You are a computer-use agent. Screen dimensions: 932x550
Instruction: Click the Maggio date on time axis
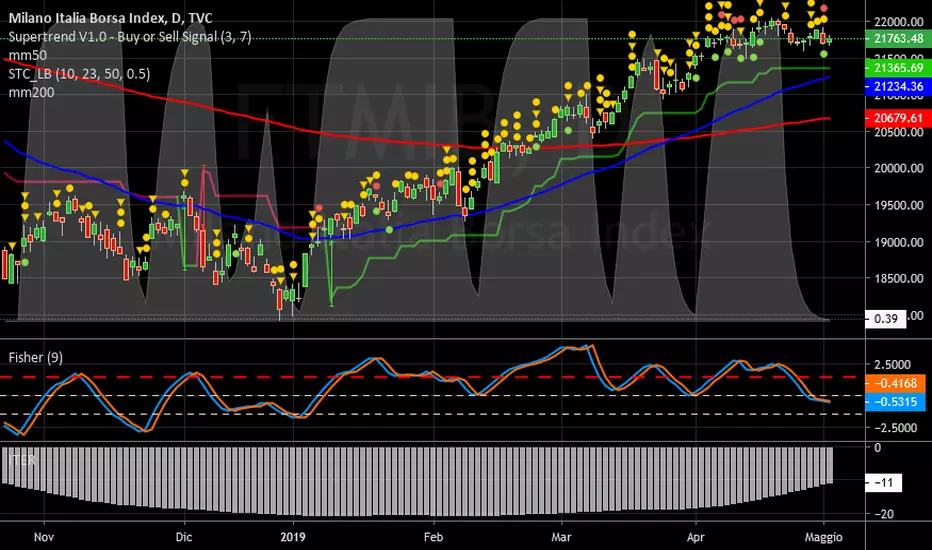click(823, 537)
